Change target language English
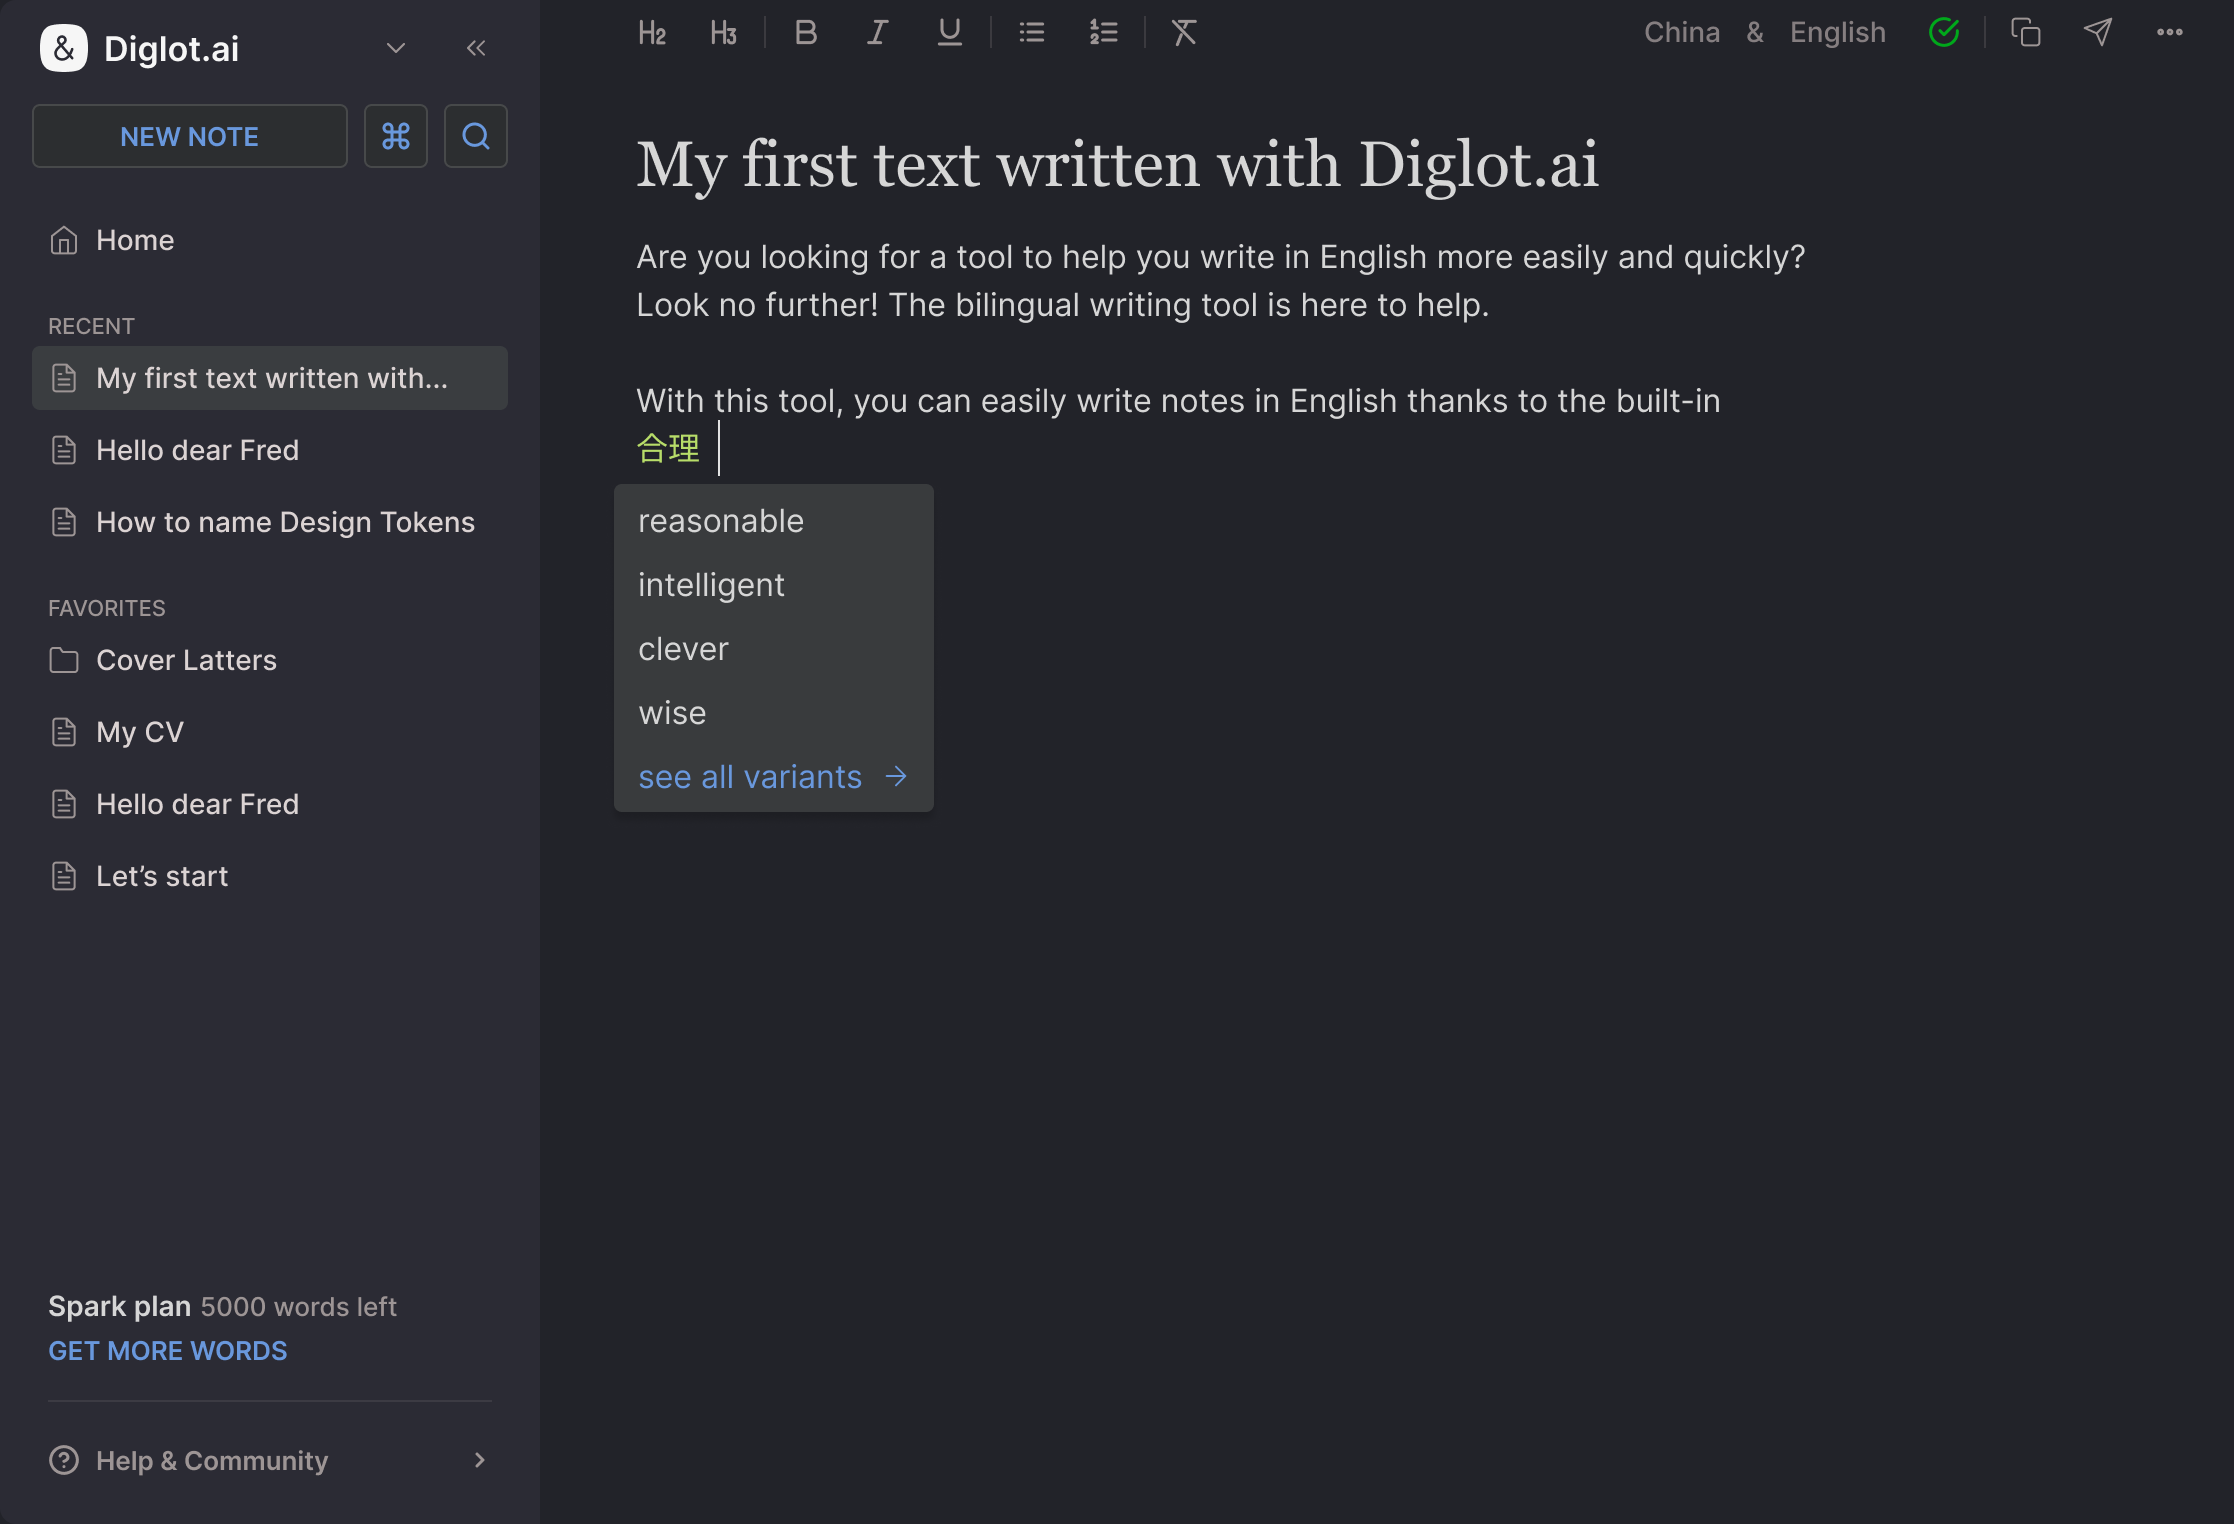This screenshot has height=1524, width=2234. [1837, 31]
